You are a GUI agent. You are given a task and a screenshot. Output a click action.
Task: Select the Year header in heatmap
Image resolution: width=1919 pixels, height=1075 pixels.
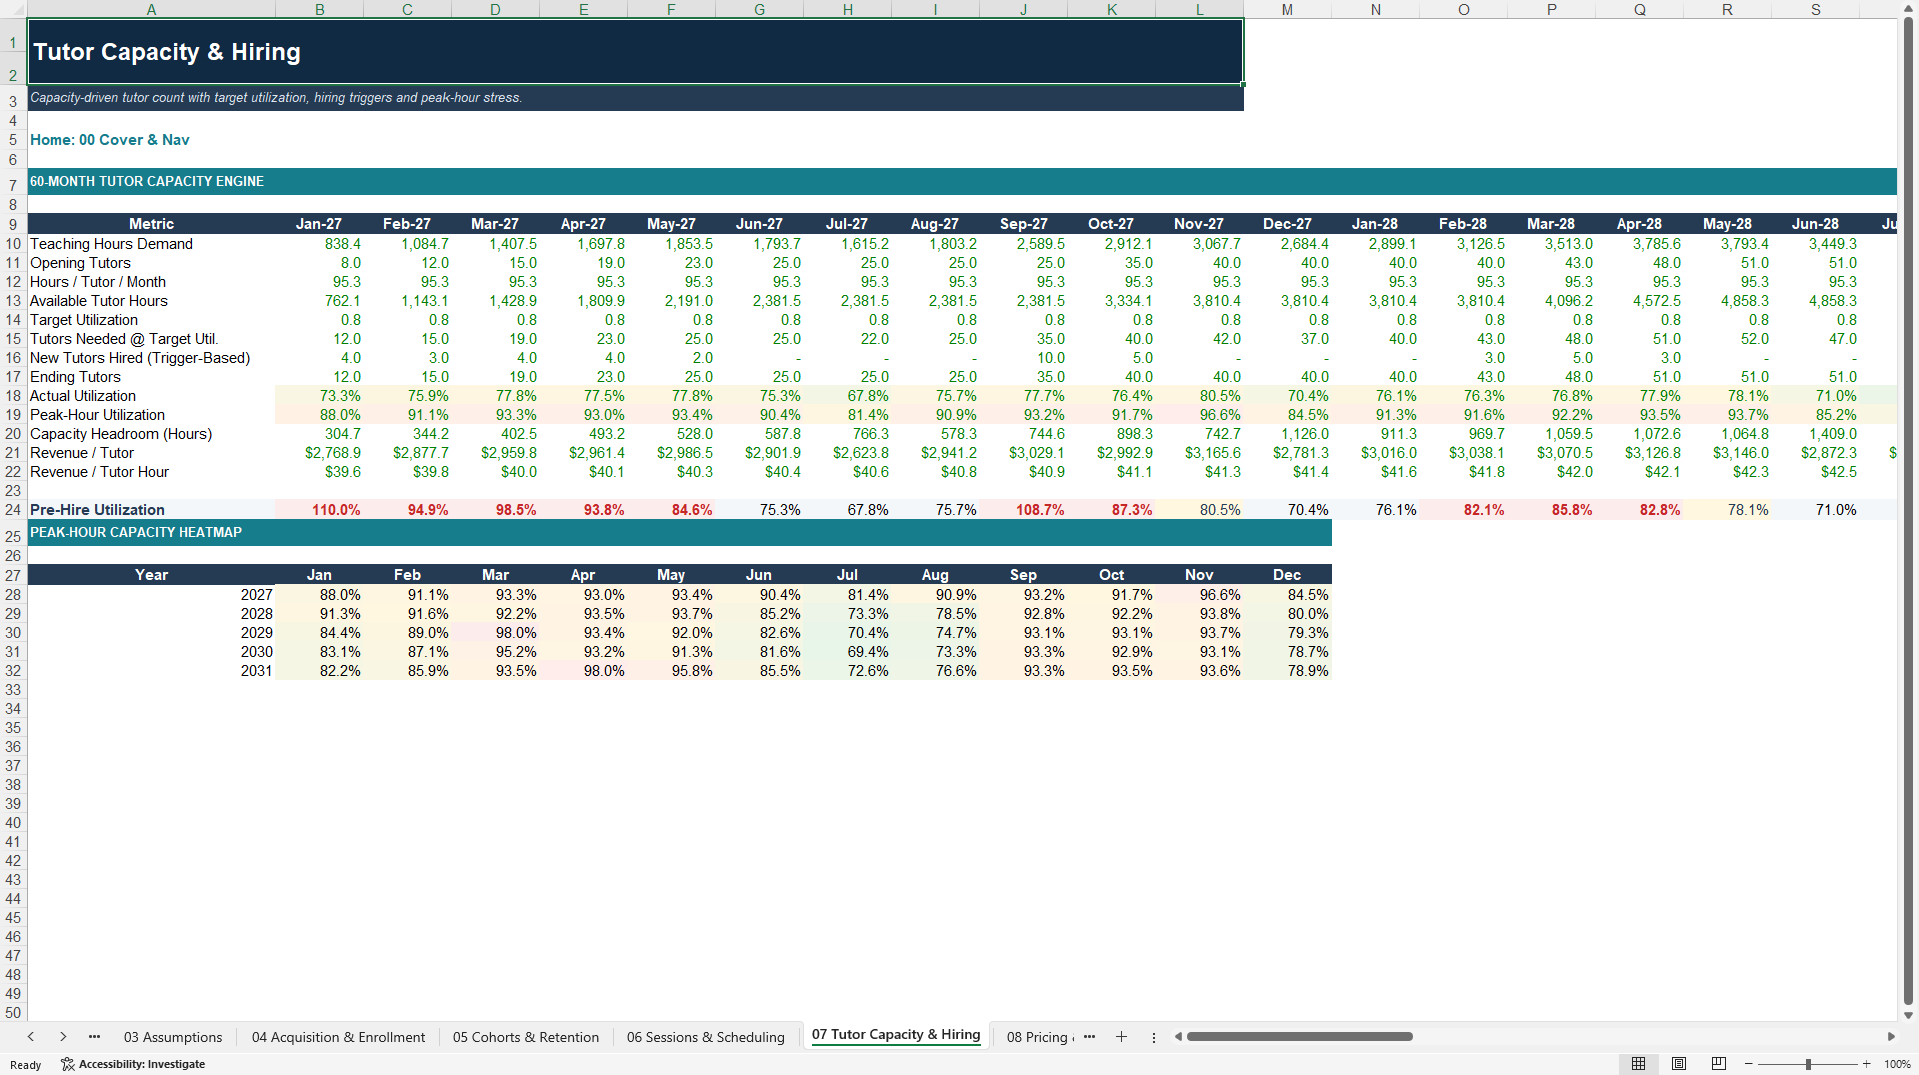coord(152,575)
